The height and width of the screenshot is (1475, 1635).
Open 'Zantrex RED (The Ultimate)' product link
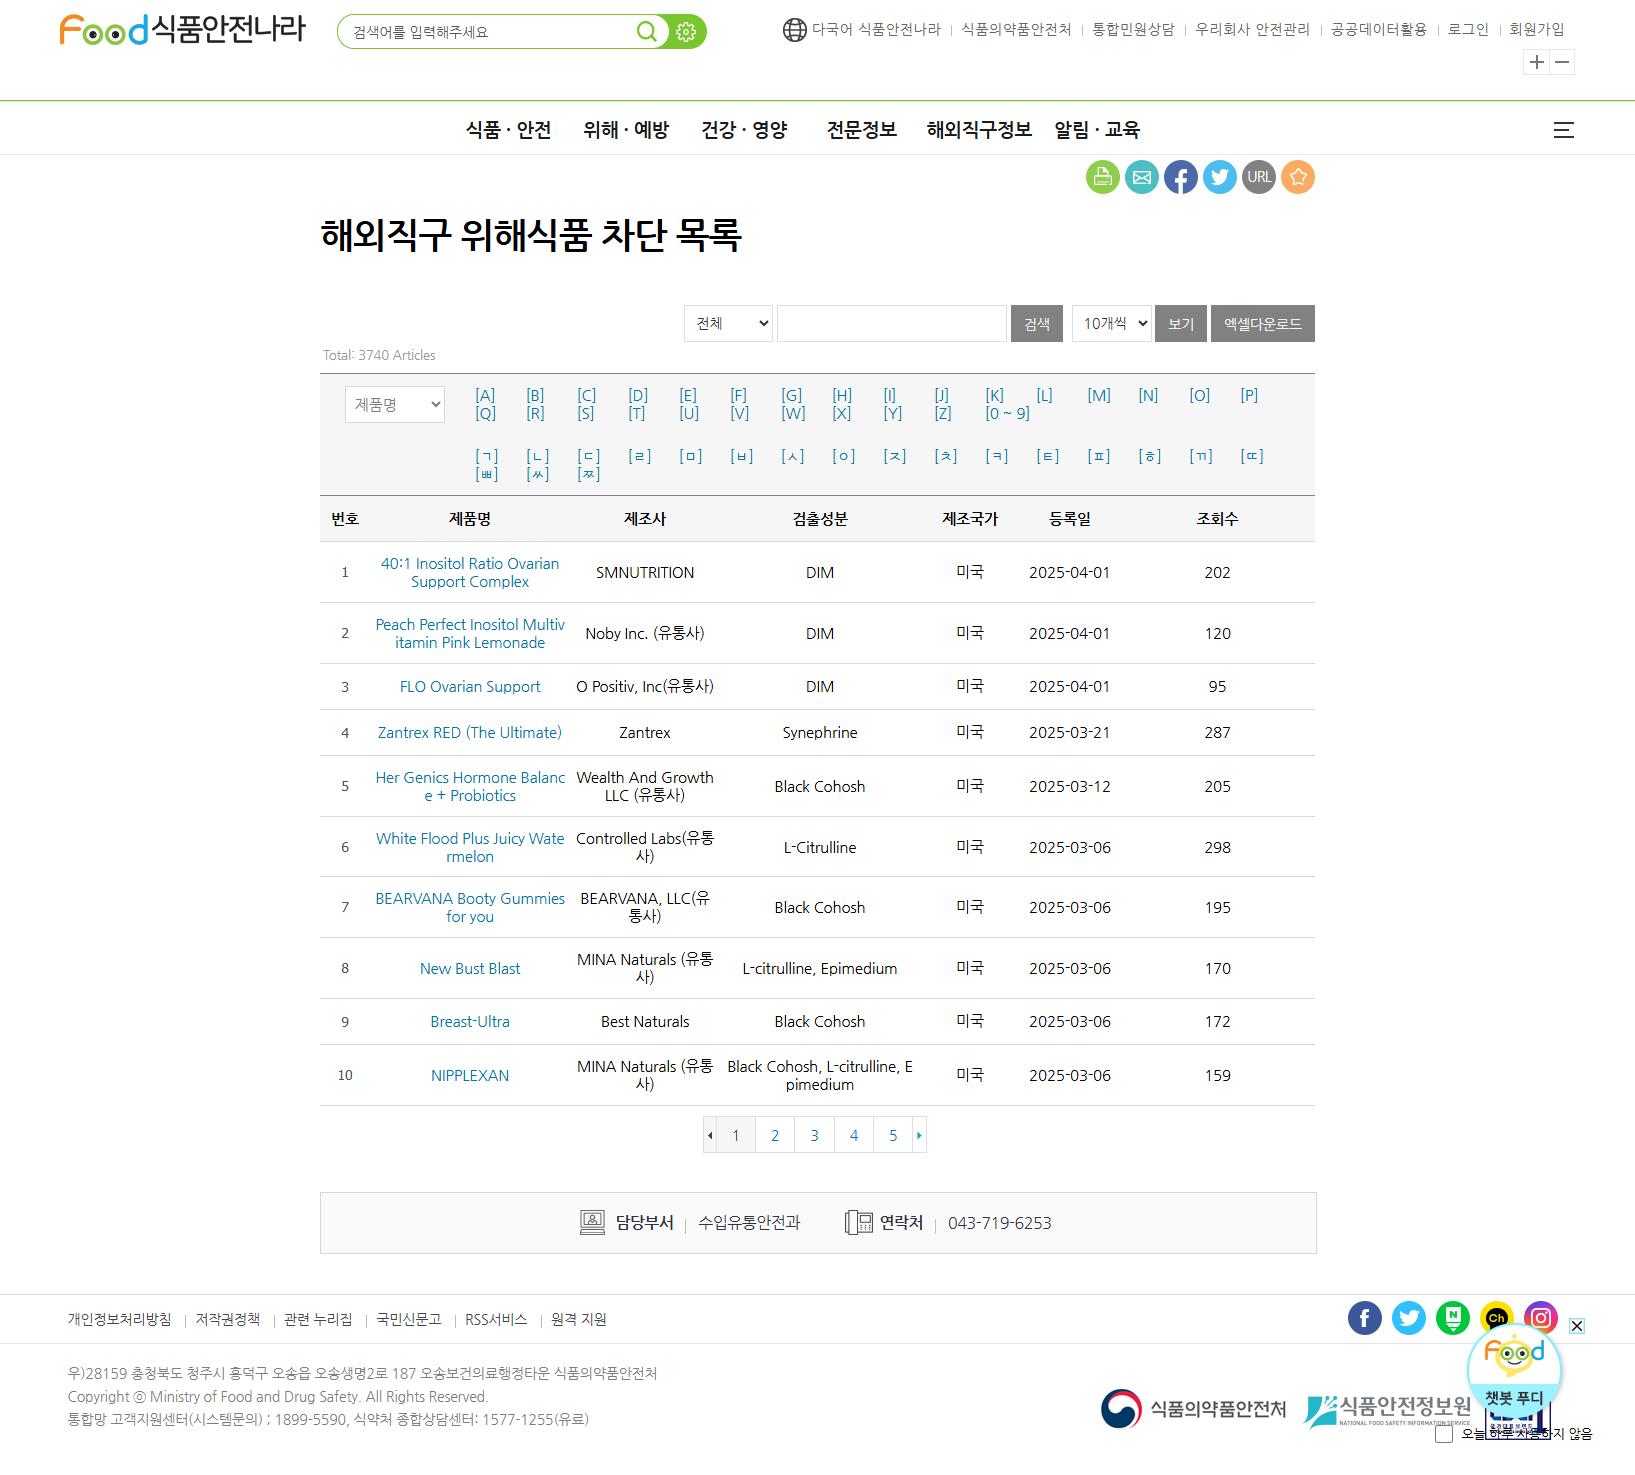[469, 732]
